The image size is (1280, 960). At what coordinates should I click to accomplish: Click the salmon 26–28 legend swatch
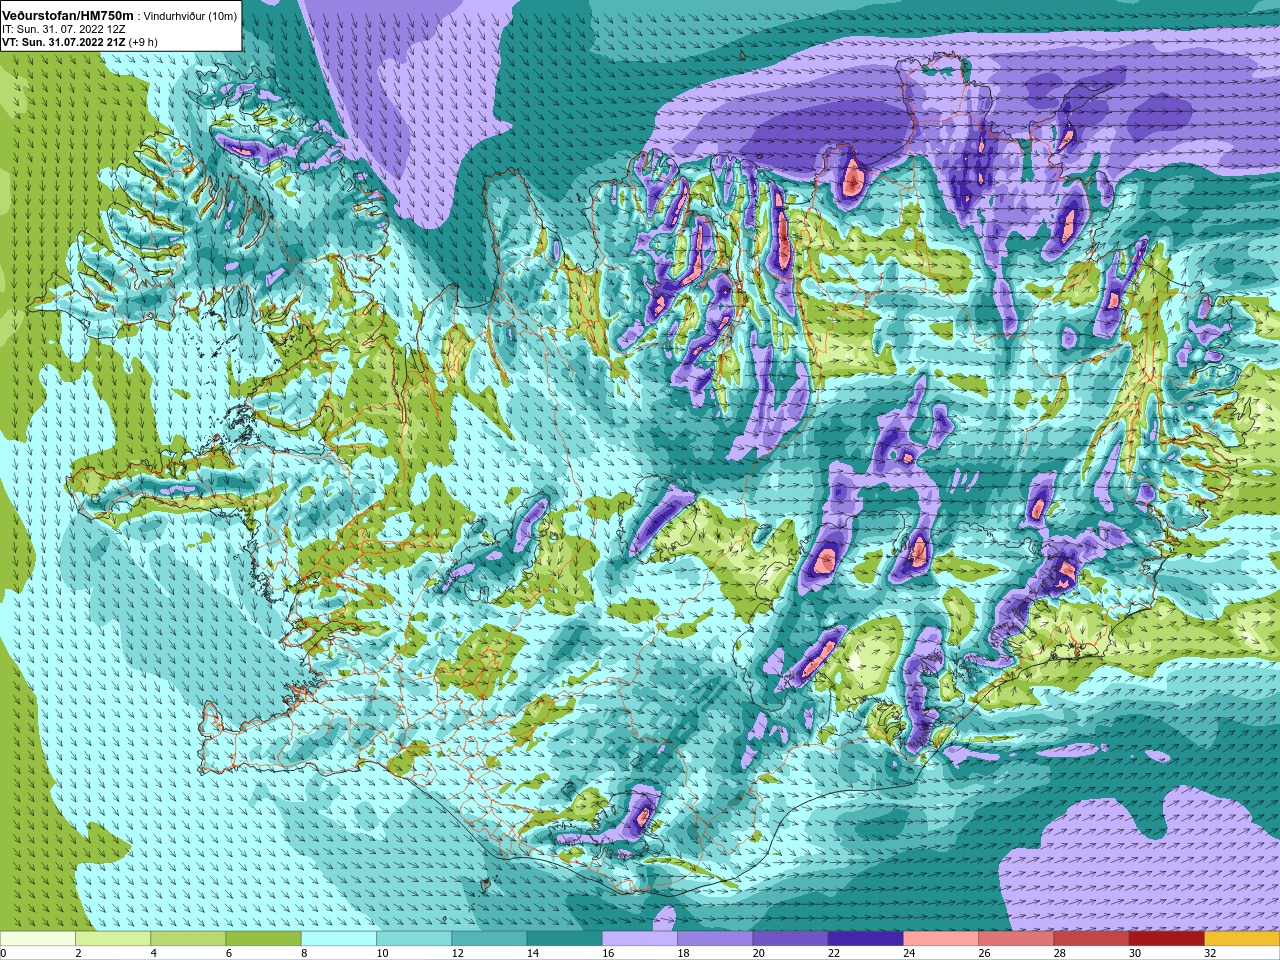1016,939
